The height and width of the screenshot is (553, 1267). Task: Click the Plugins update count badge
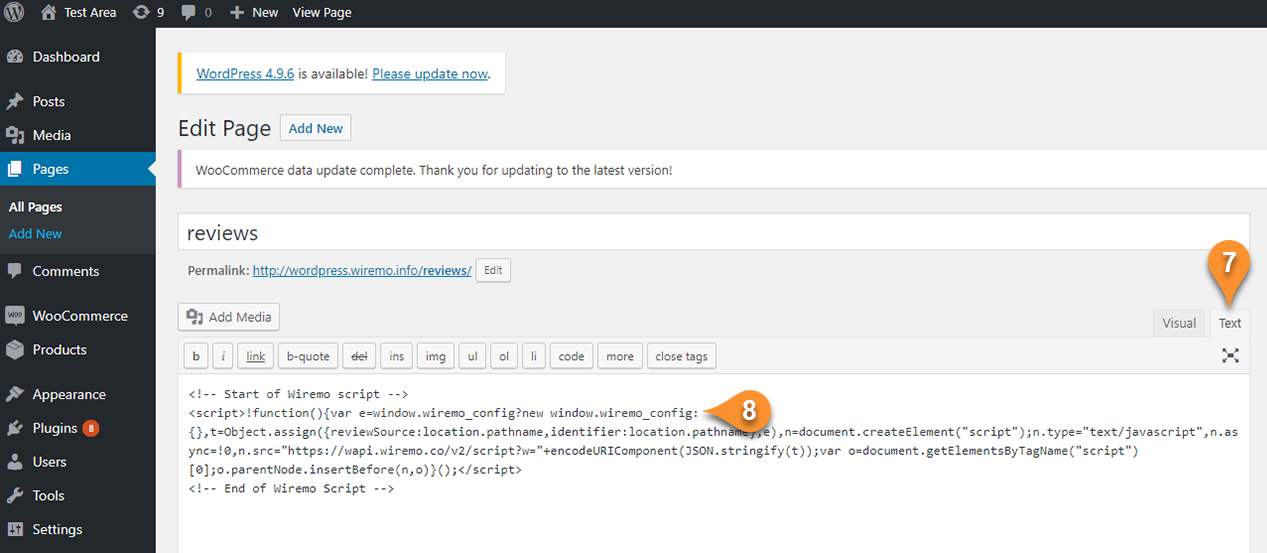(x=90, y=428)
